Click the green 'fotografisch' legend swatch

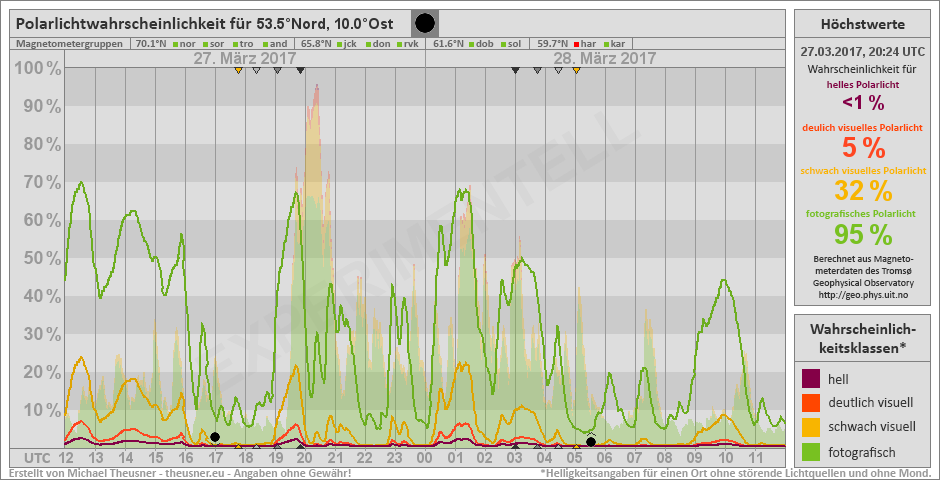click(x=813, y=453)
